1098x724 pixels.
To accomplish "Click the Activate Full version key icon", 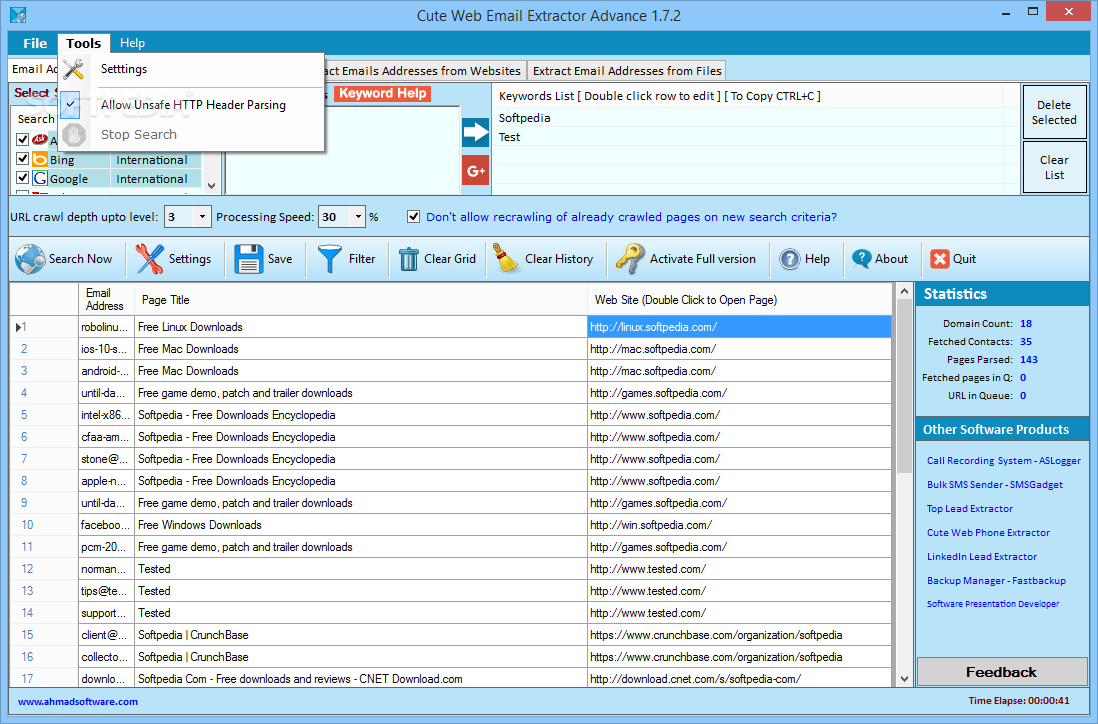I will tap(630, 258).
